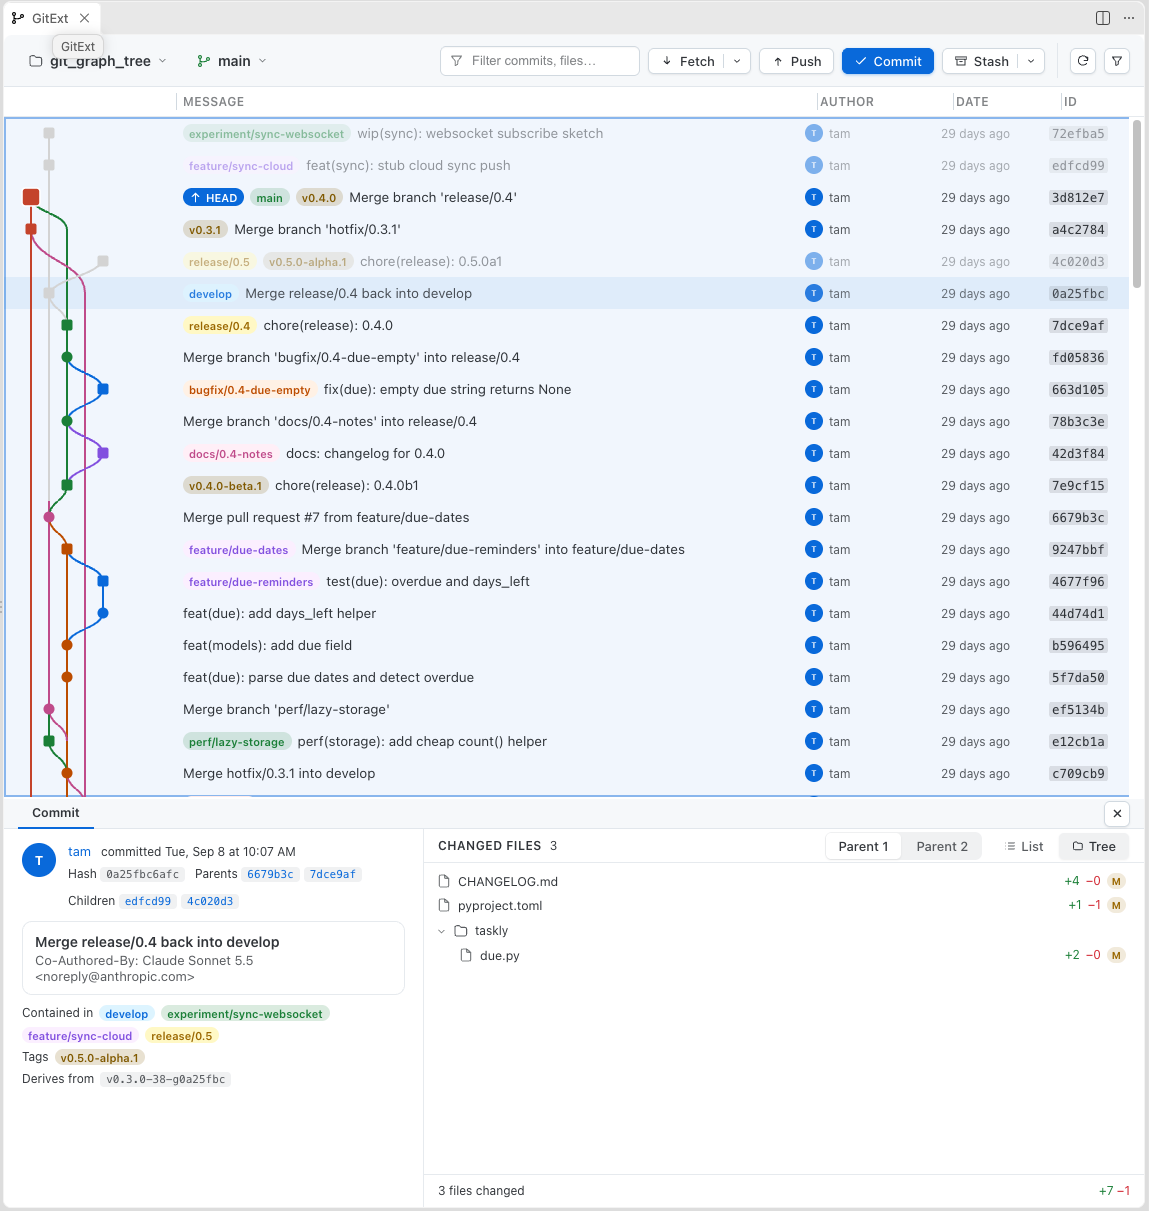
Task: Click the v0.5.0-alpha.1 tag in details
Action: coord(99,1058)
